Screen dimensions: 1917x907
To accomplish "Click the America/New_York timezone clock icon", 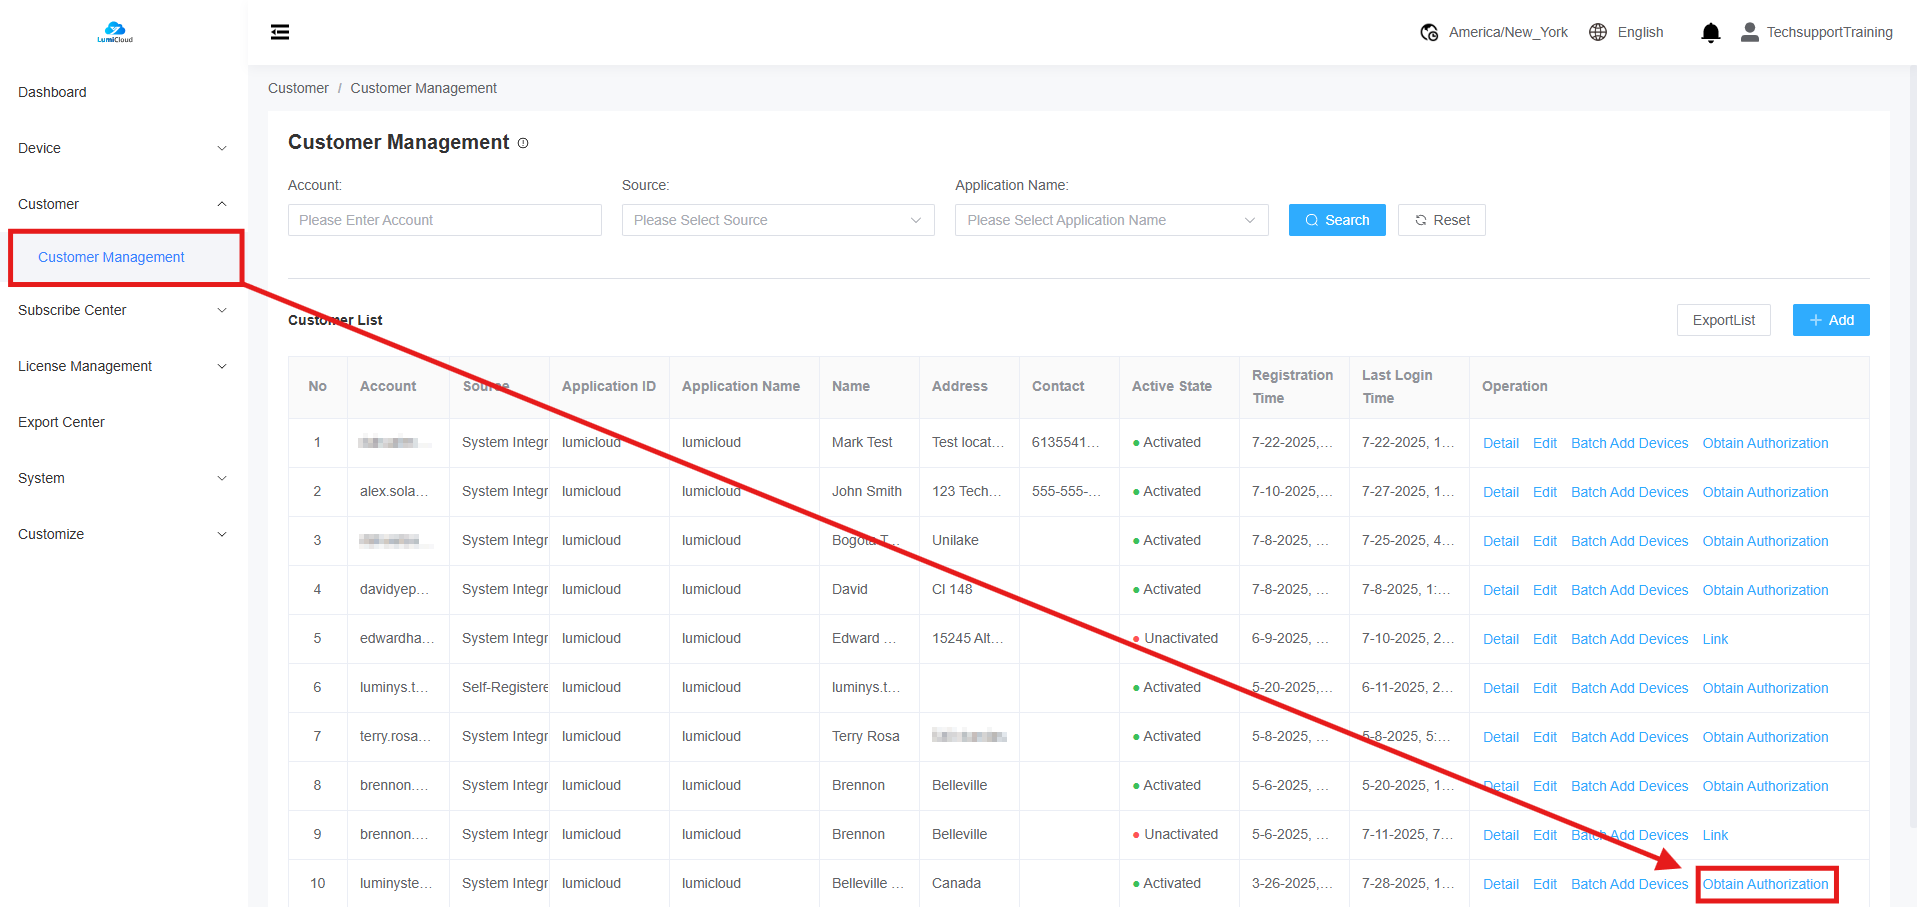I will 1429,32.
